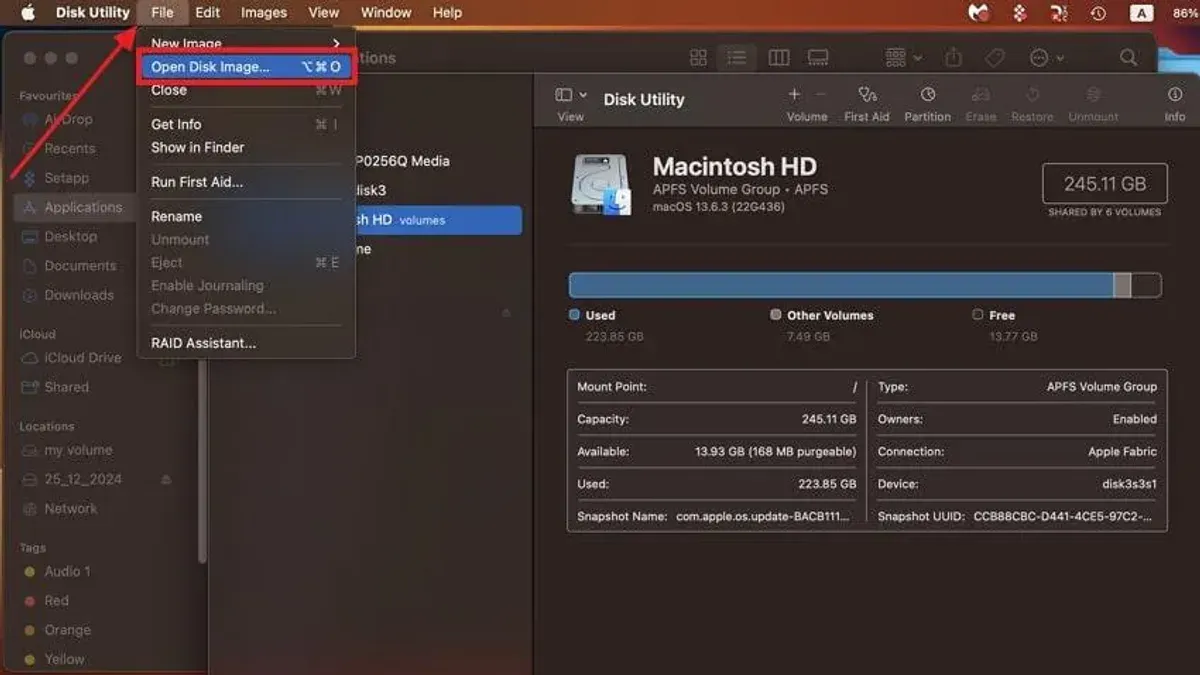Select Macintosh HD volumes row
The image size is (1200, 675).
click(x=438, y=220)
